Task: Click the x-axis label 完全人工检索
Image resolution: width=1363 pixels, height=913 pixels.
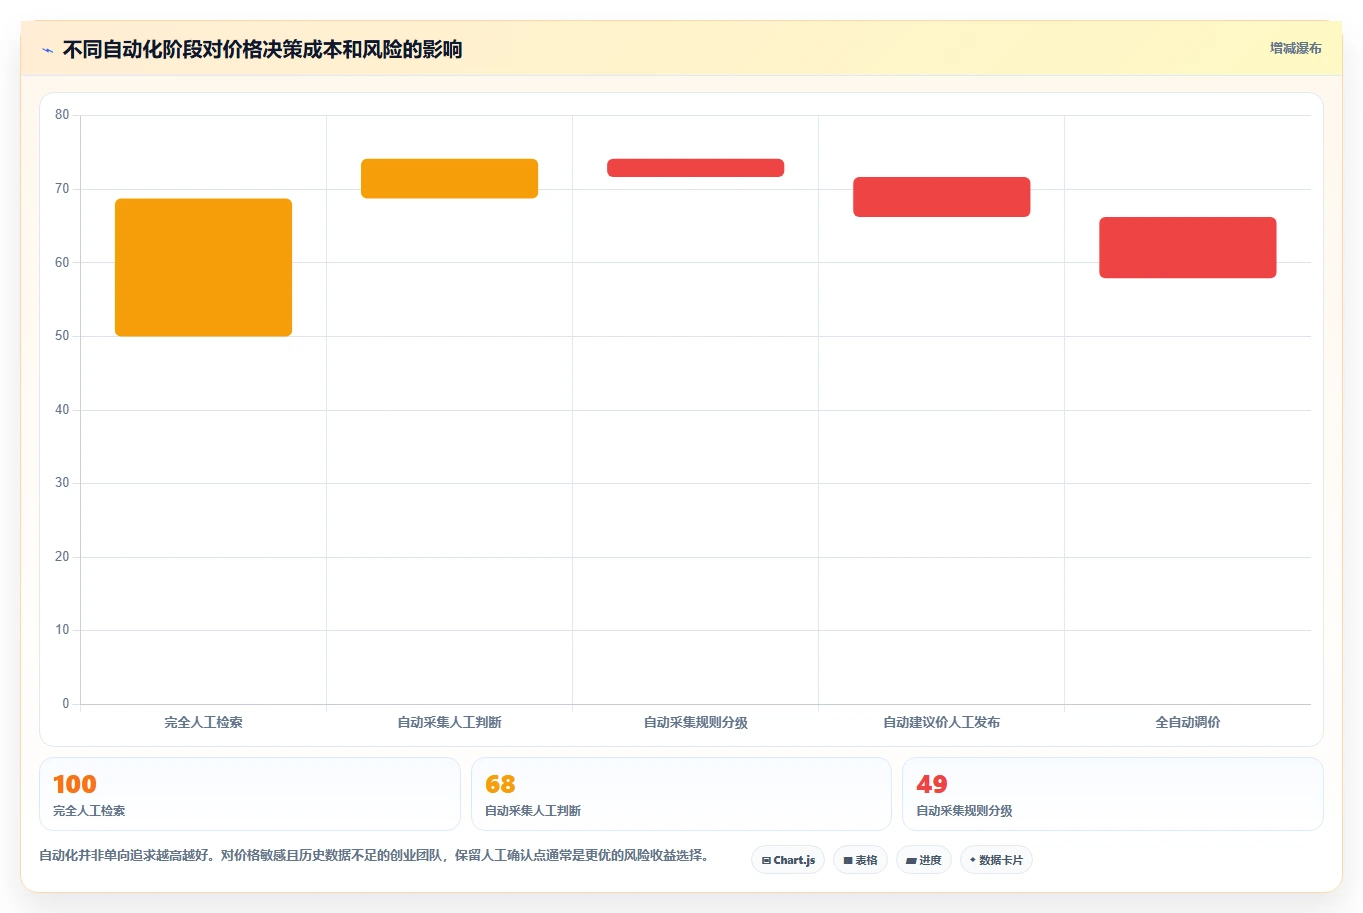Action: tap(204, 722)
